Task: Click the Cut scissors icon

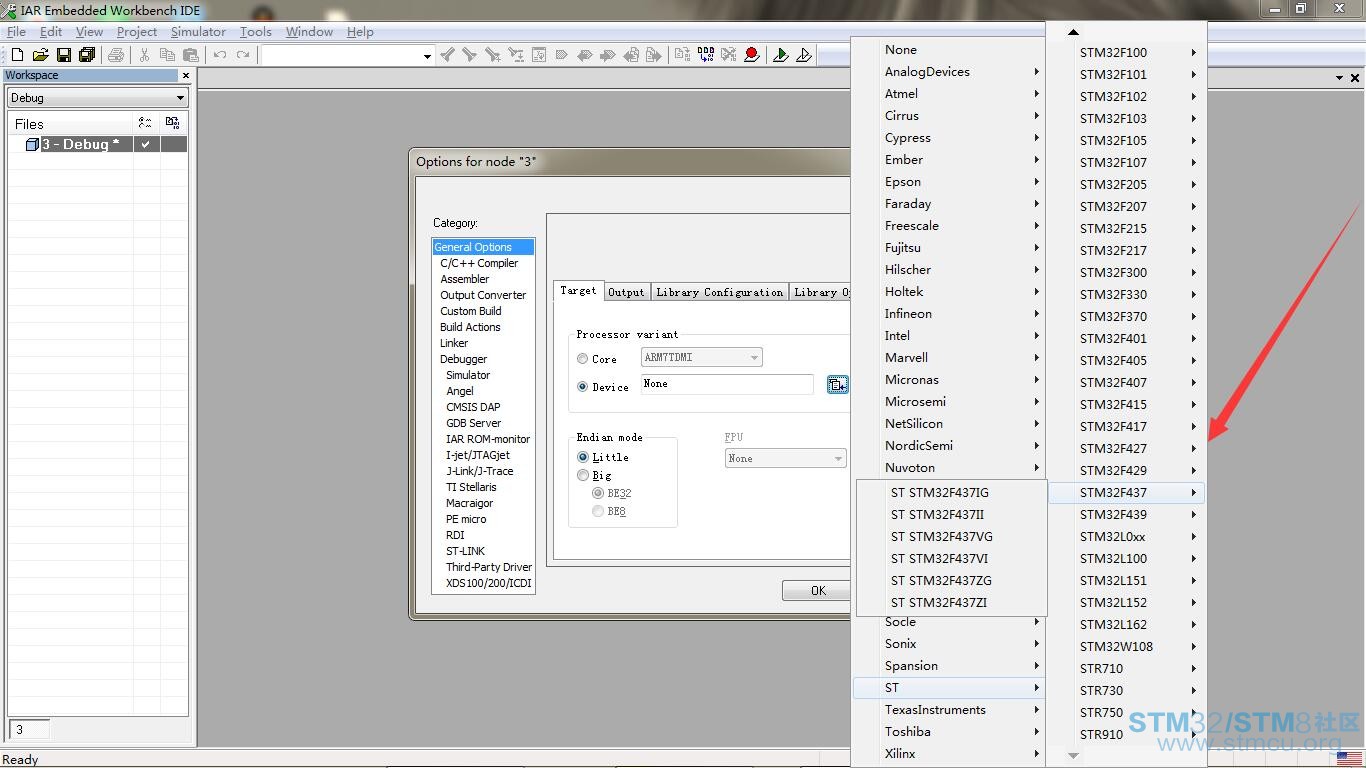Action: pos(144,55)
